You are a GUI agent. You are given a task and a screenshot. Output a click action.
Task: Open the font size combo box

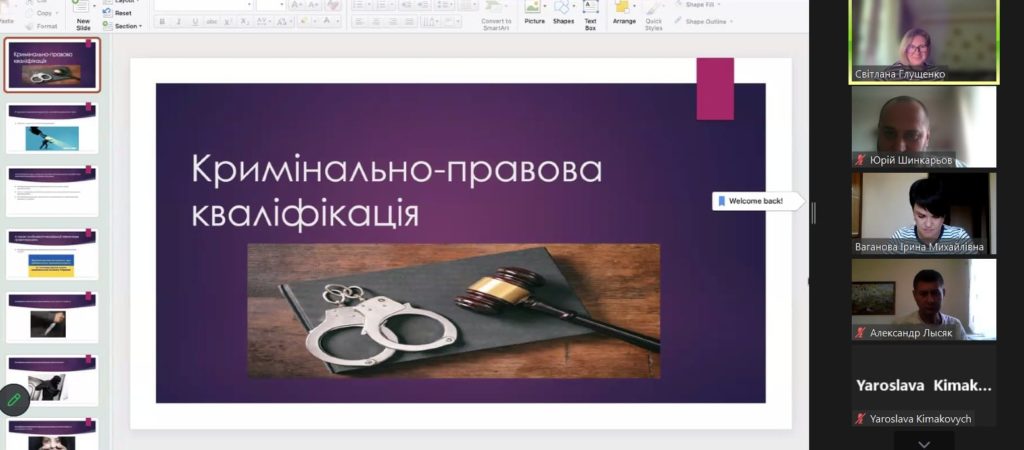(270, 5)
